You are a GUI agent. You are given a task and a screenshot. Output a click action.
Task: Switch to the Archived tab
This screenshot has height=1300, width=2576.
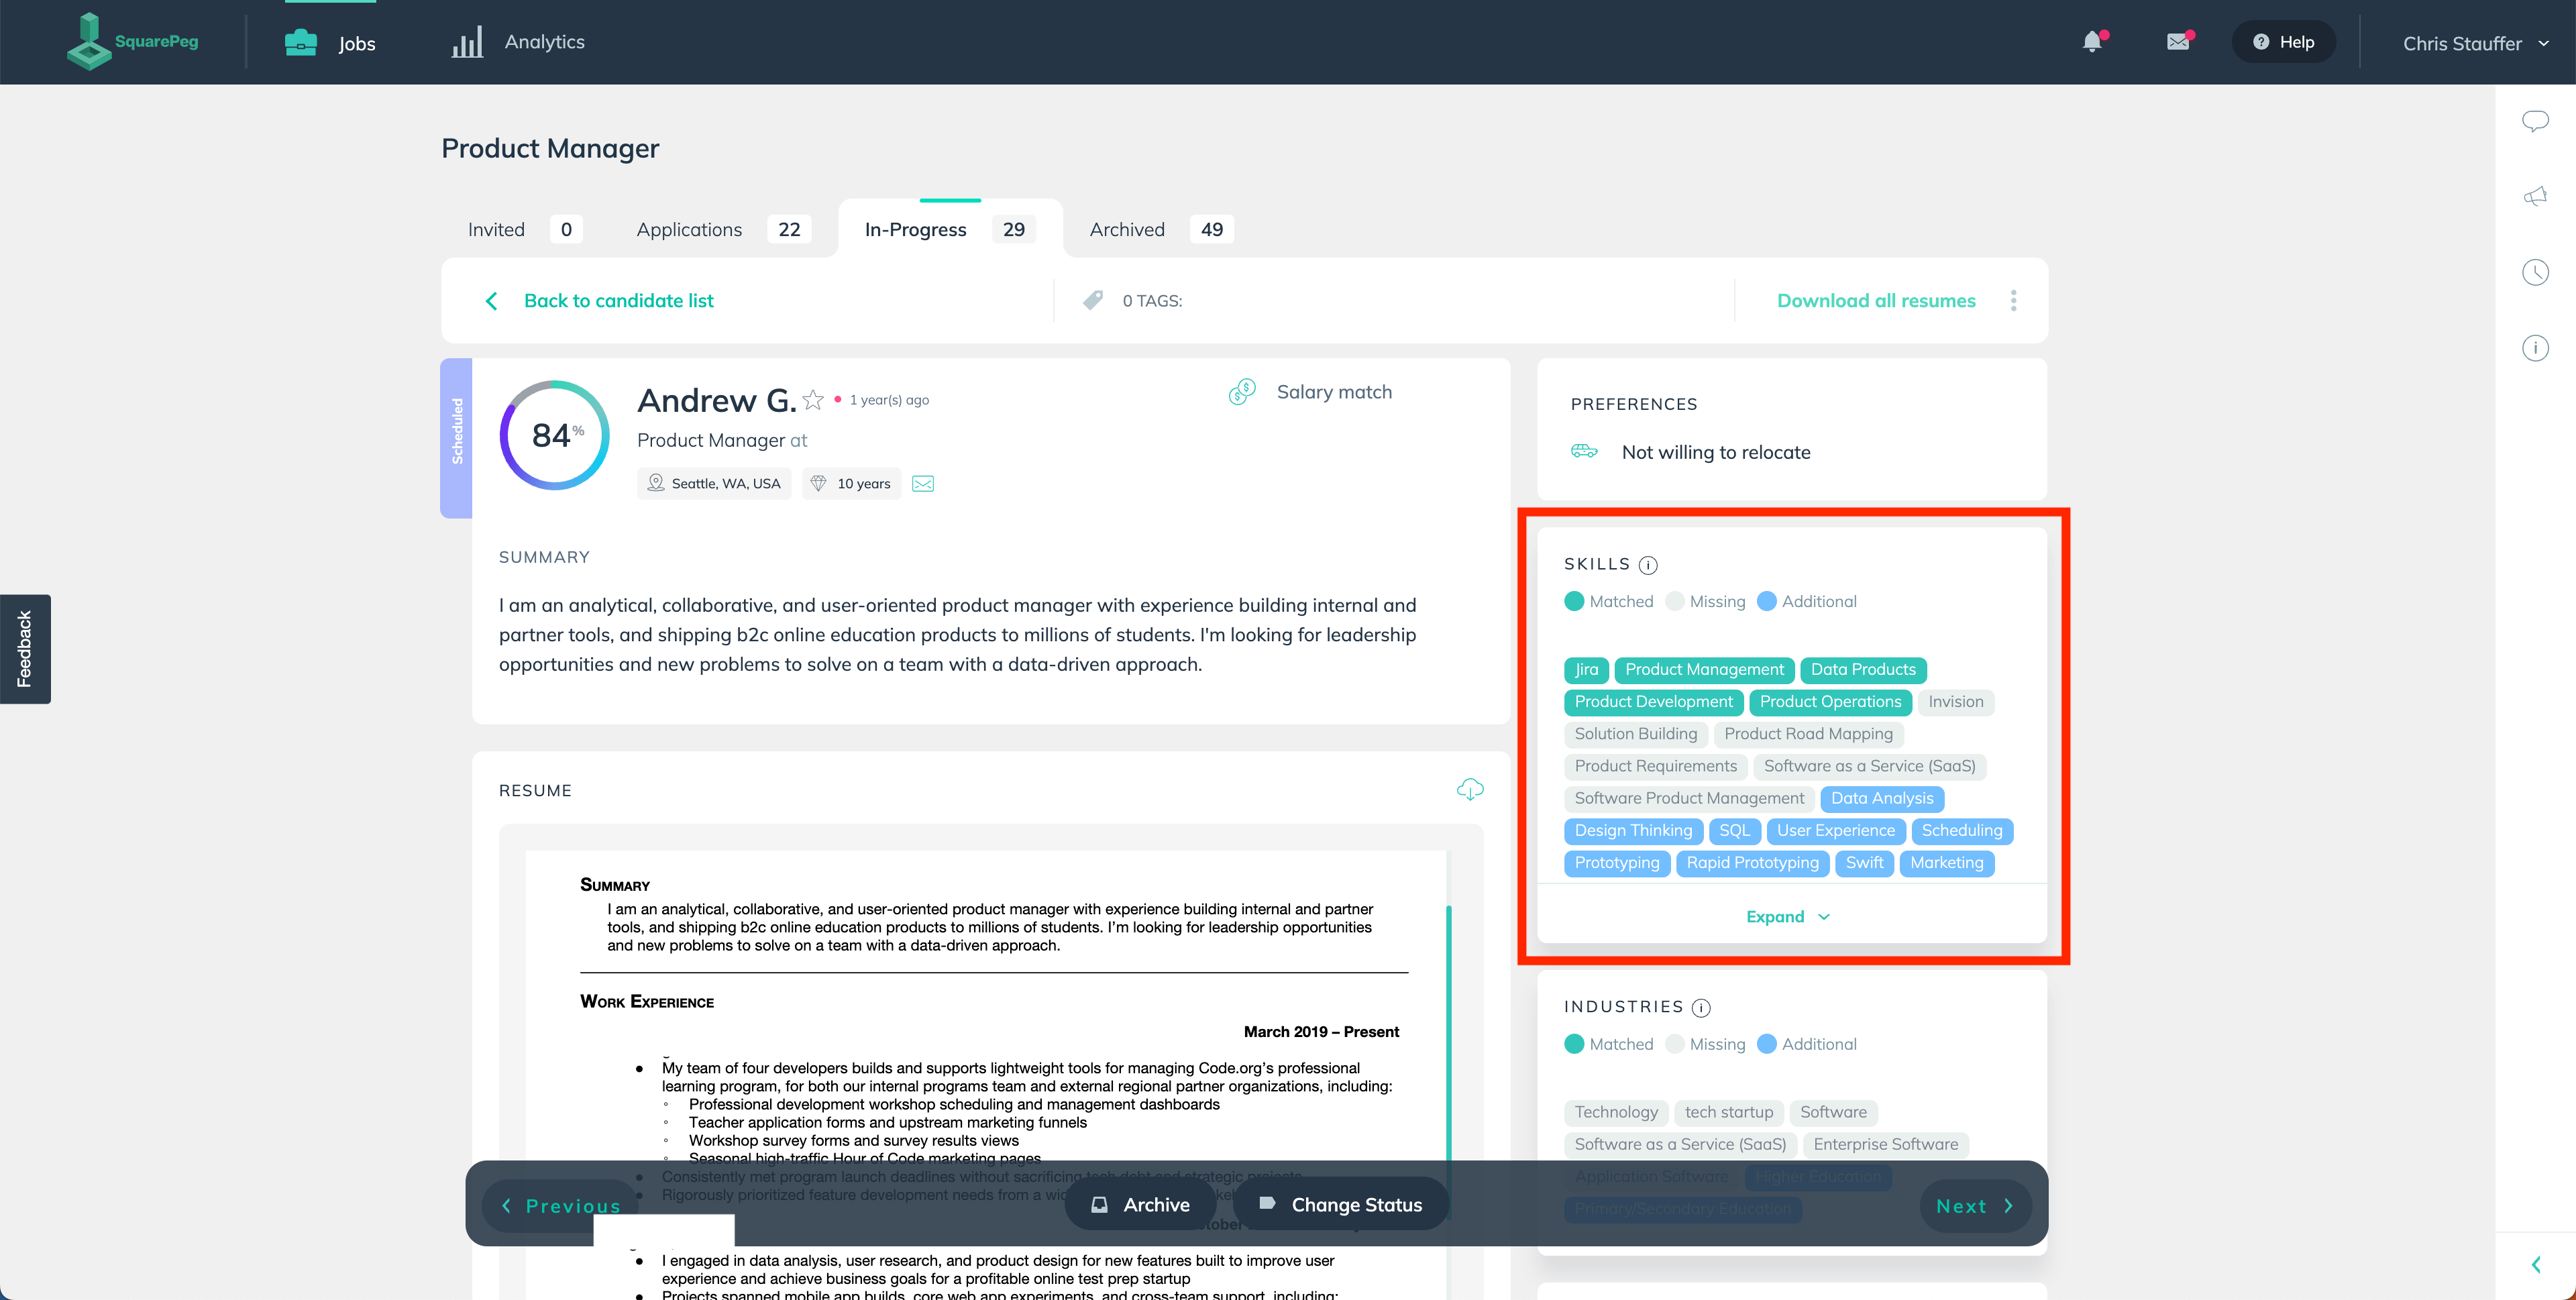[1162, 229]
